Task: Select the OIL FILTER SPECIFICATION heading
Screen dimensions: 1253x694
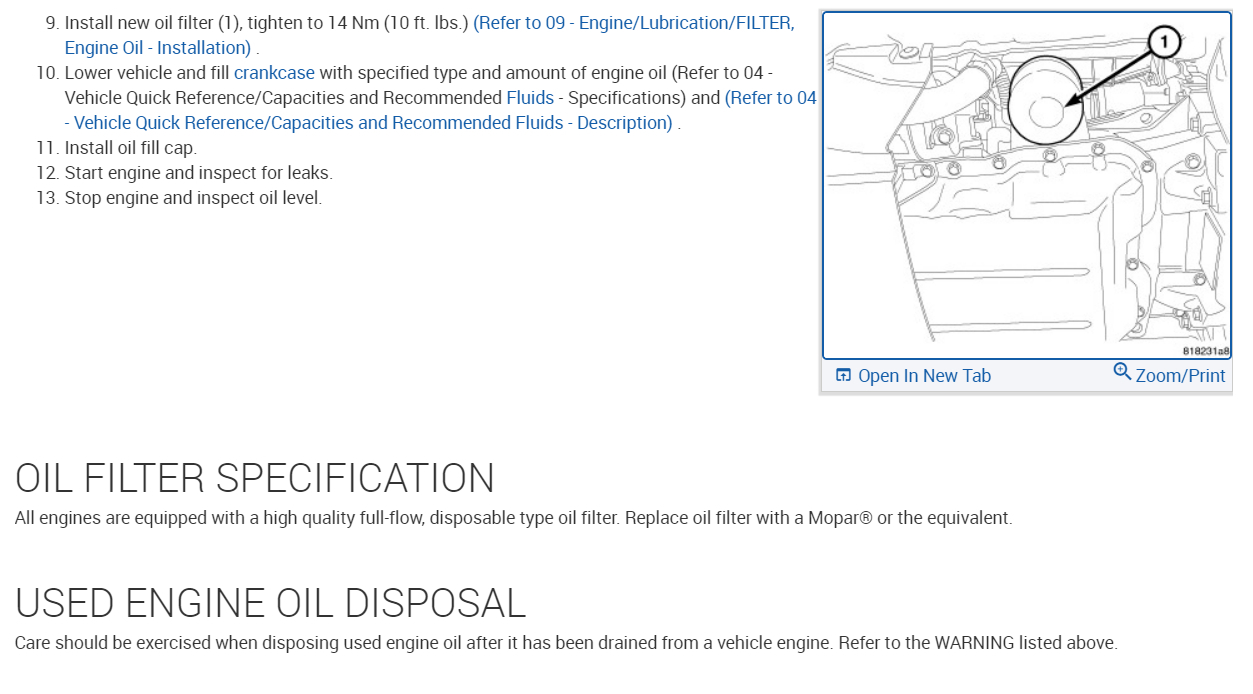Action: 255,478
